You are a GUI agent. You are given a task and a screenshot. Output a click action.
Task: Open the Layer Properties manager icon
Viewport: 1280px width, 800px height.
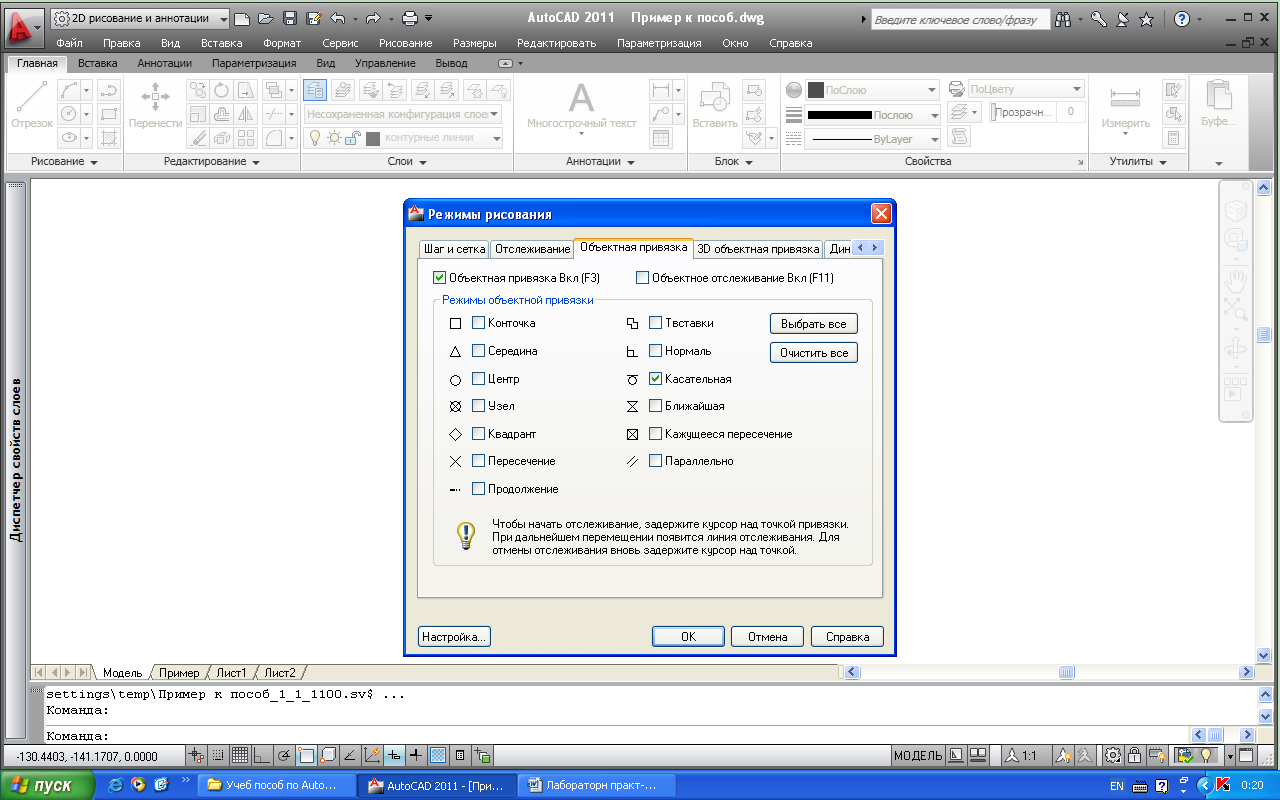(x=315, y=90)
